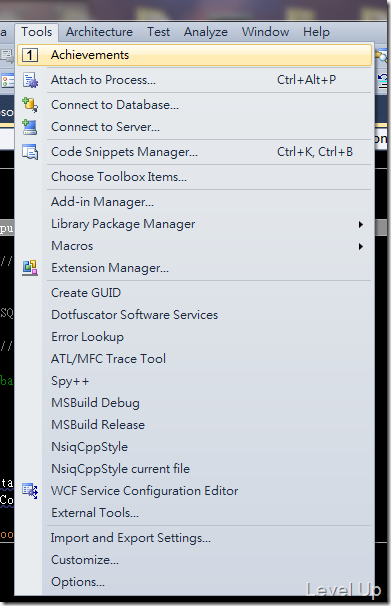
Task: Click the Attach to Process icon
Action: pyautogui.click(x=30, y=80)
